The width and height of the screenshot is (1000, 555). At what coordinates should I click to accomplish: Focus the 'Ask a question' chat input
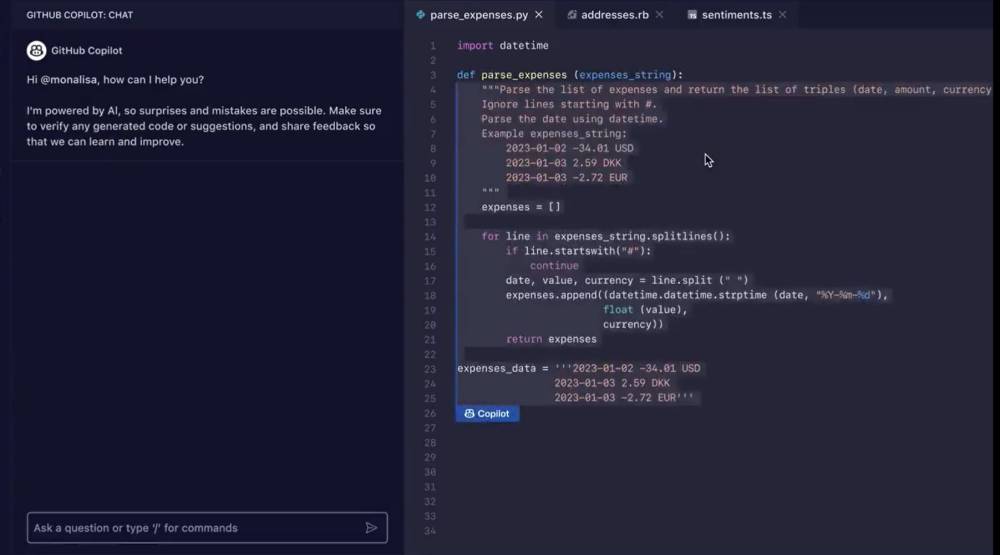point(207,528)
